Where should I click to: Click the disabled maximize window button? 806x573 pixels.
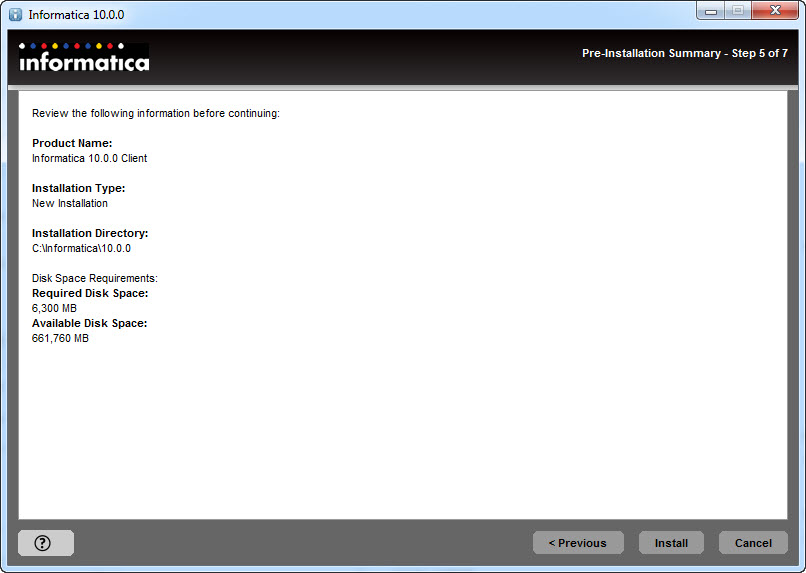click(738, 11)
